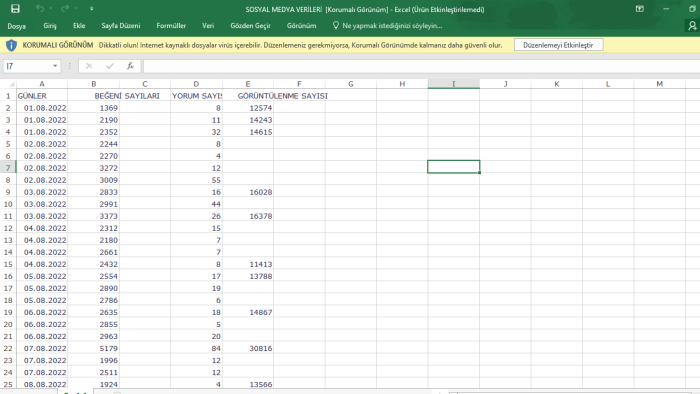Click the Enter checkmark formula bar icon
Screen dimensions: 700x394
(110, 66)
